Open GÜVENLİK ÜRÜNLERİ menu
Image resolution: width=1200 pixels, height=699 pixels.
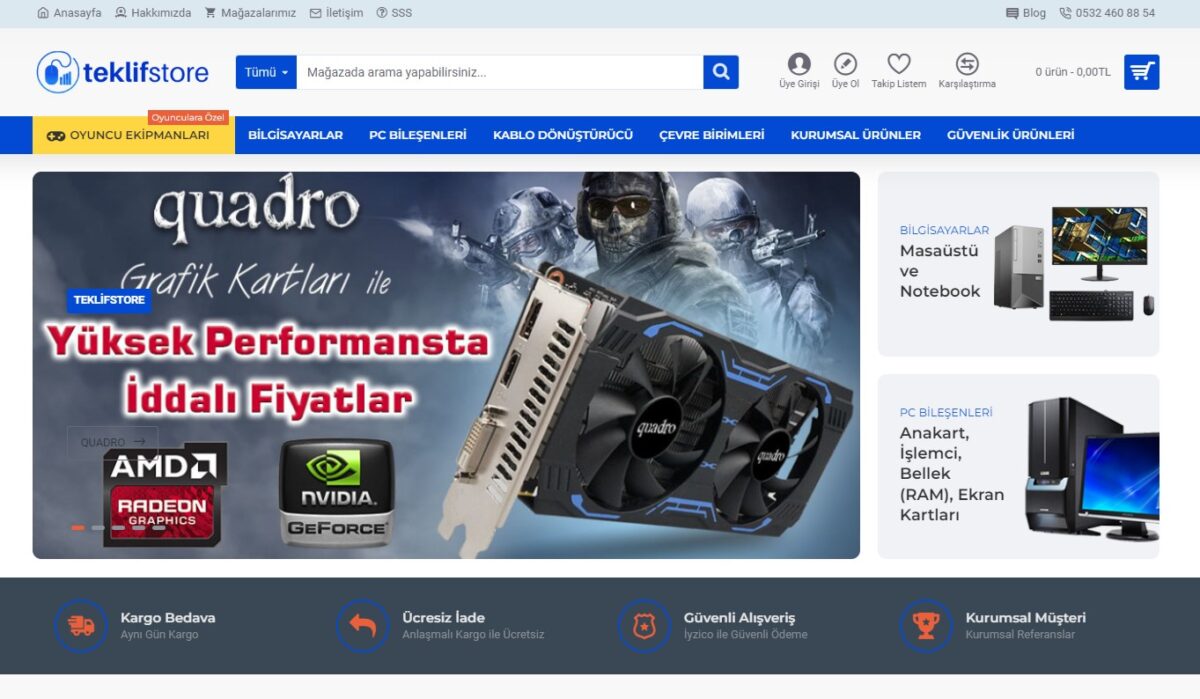pyautogui.click(x=1010, y=135)
